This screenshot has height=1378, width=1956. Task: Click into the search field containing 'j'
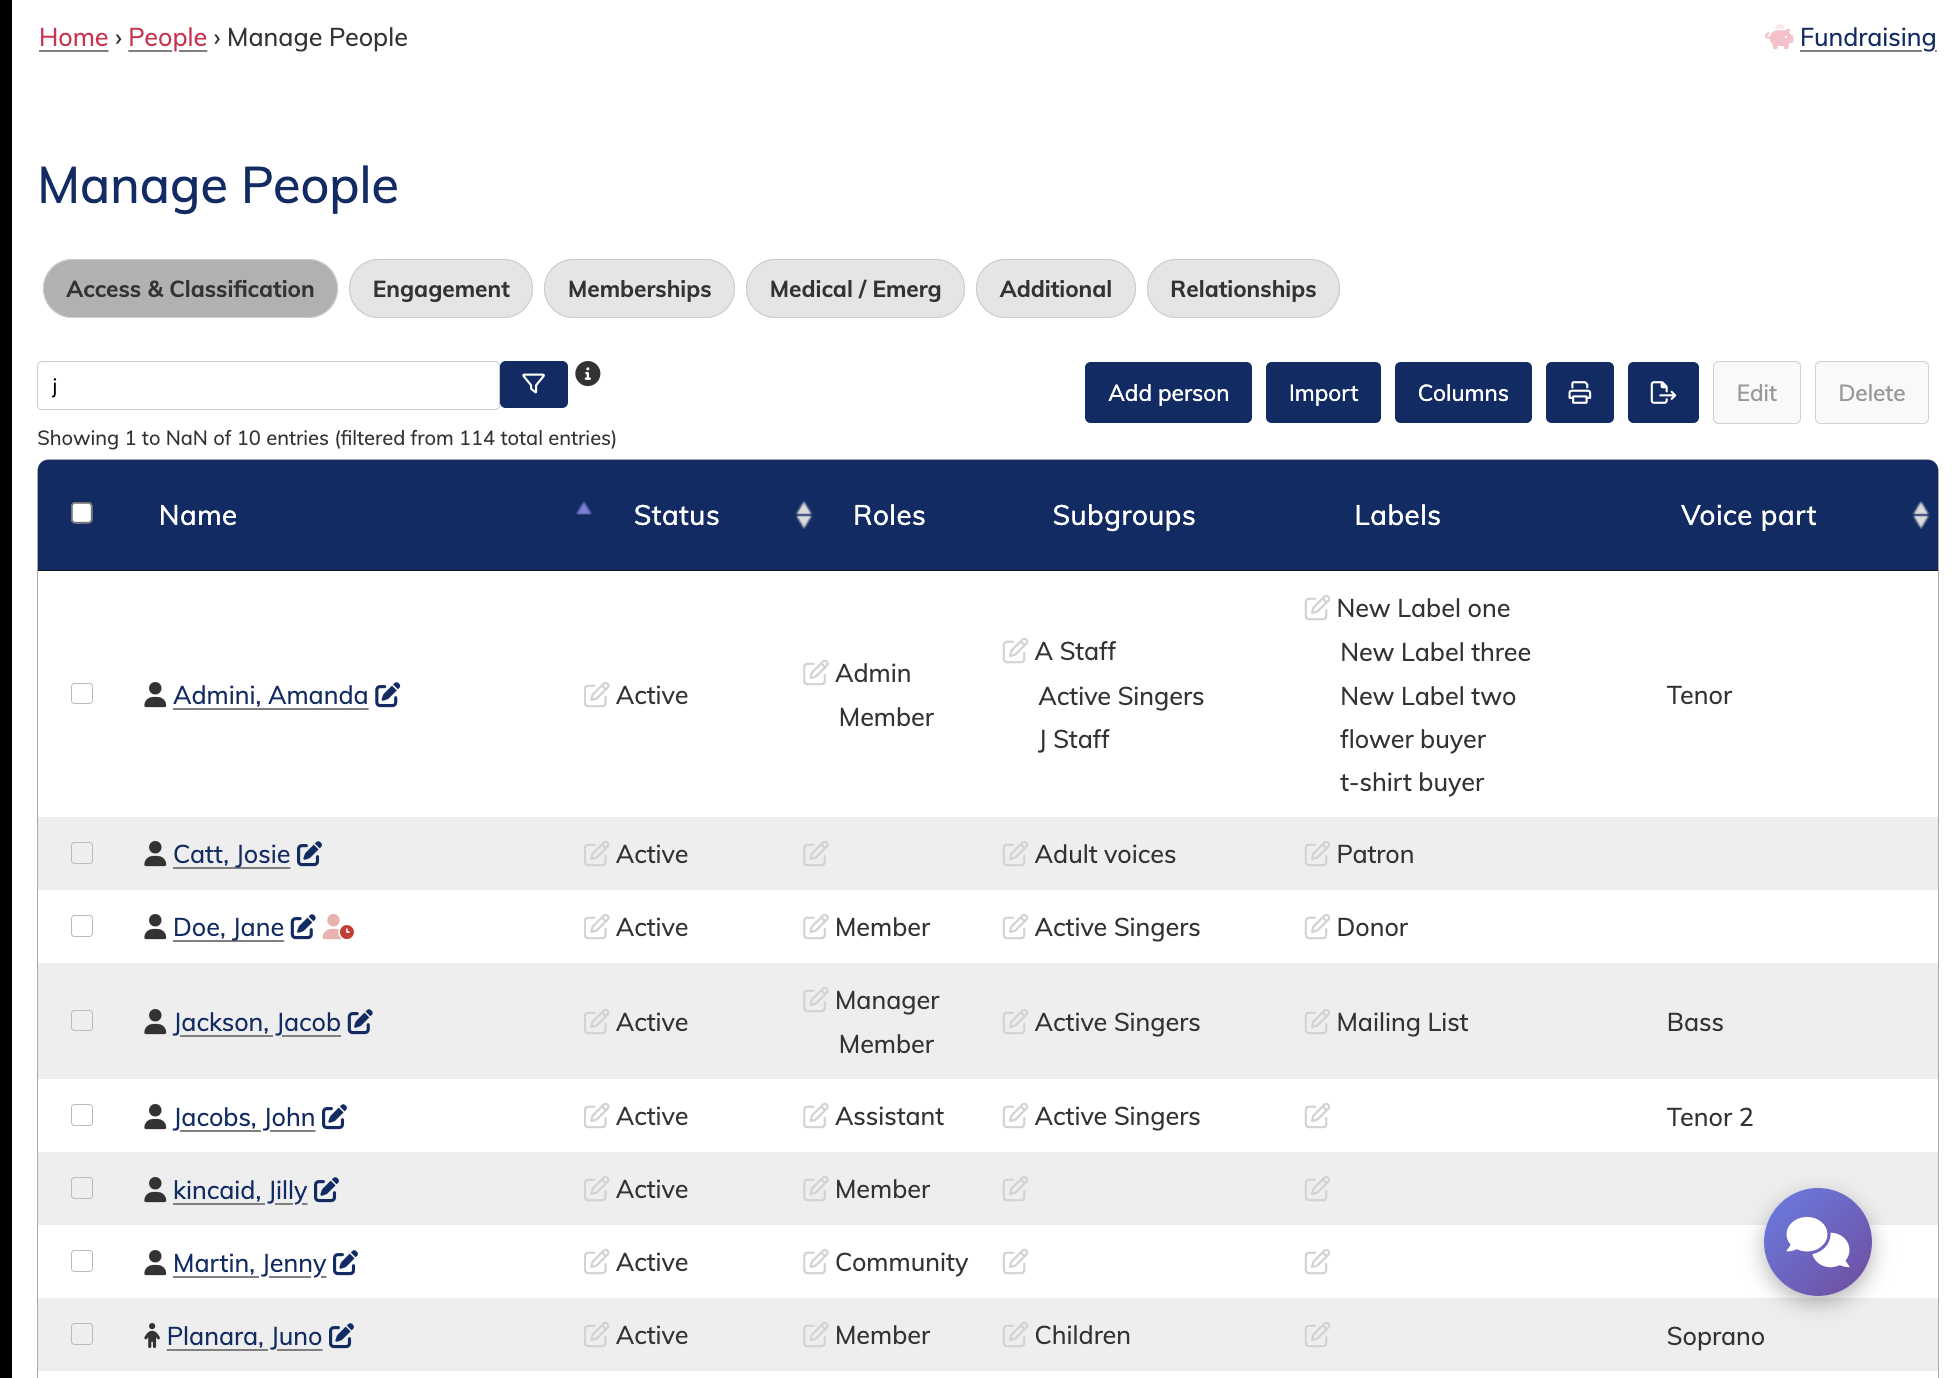point(268,386)
